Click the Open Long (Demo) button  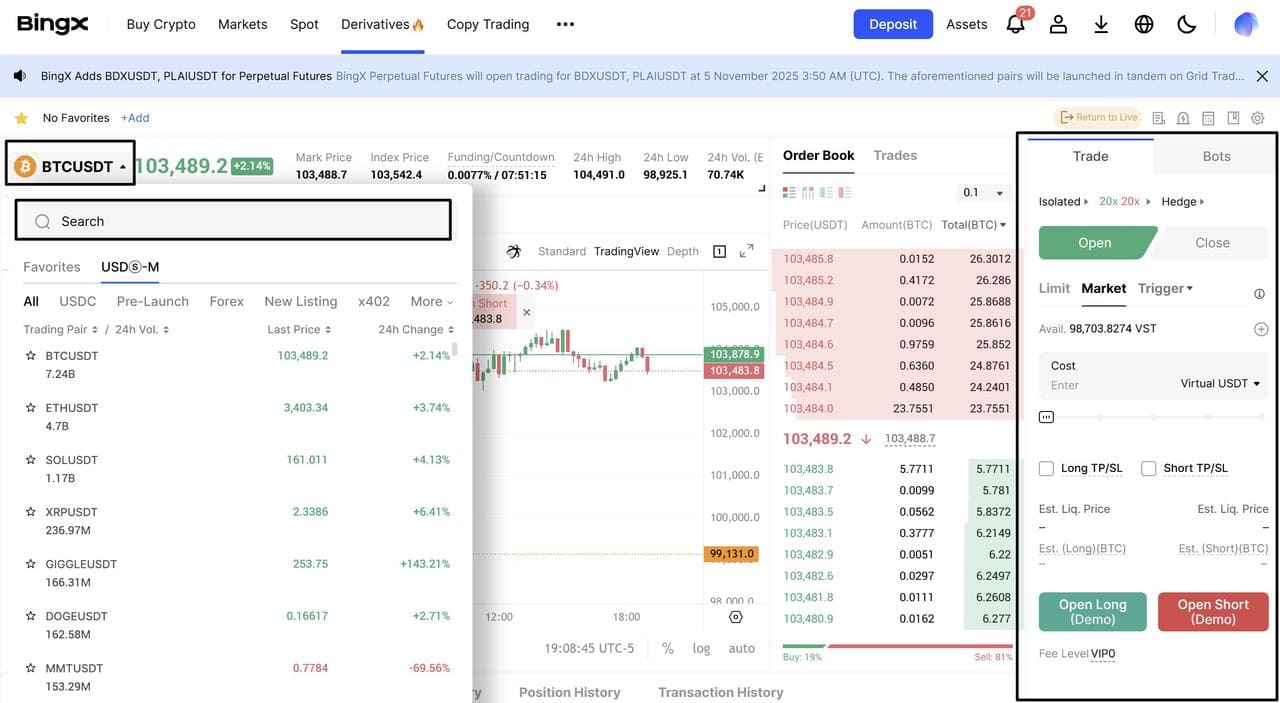pyautogui.click(x=1092, y=612)
